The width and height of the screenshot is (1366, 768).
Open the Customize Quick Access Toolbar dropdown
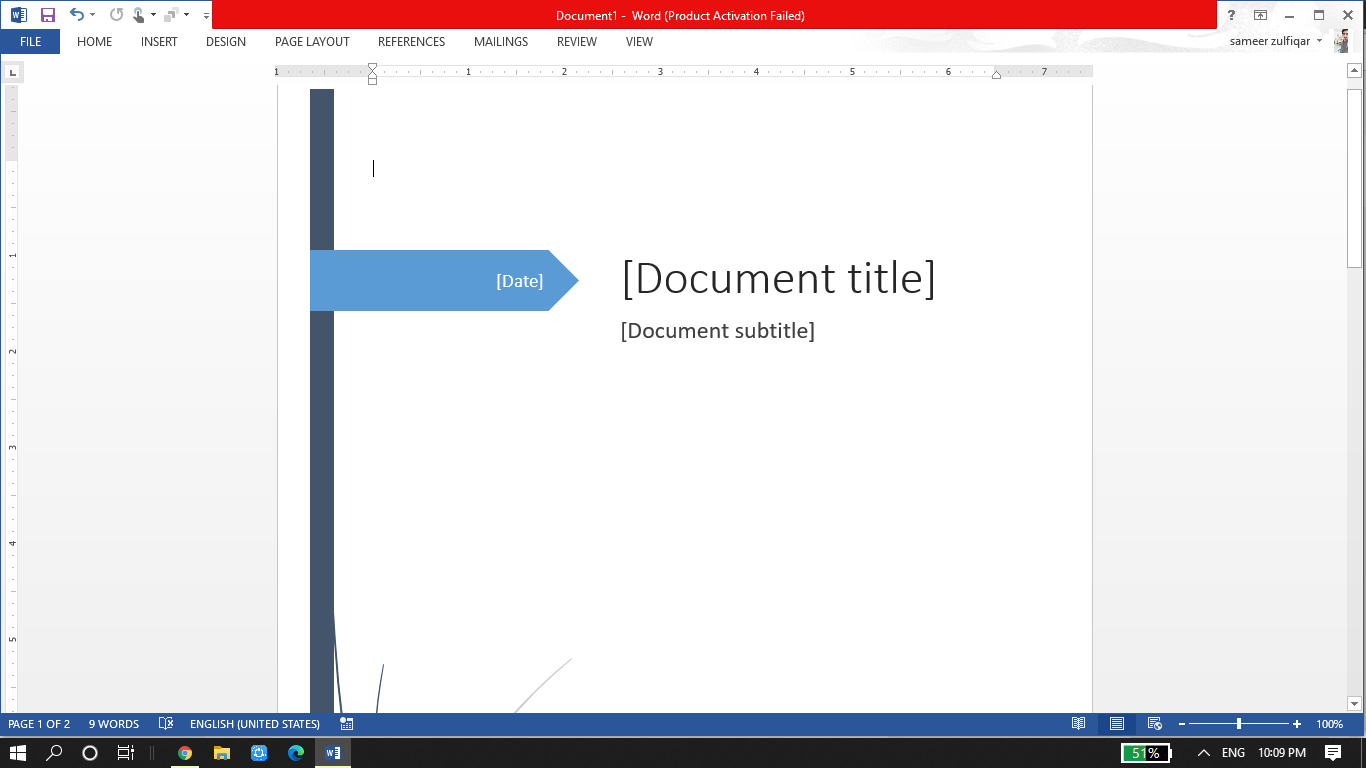click(205, 15)
